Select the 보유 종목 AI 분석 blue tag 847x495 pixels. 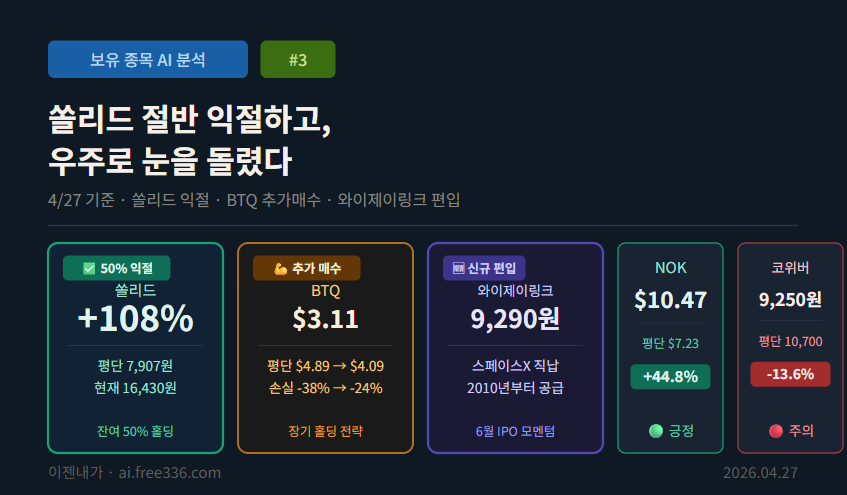[148, 59]
